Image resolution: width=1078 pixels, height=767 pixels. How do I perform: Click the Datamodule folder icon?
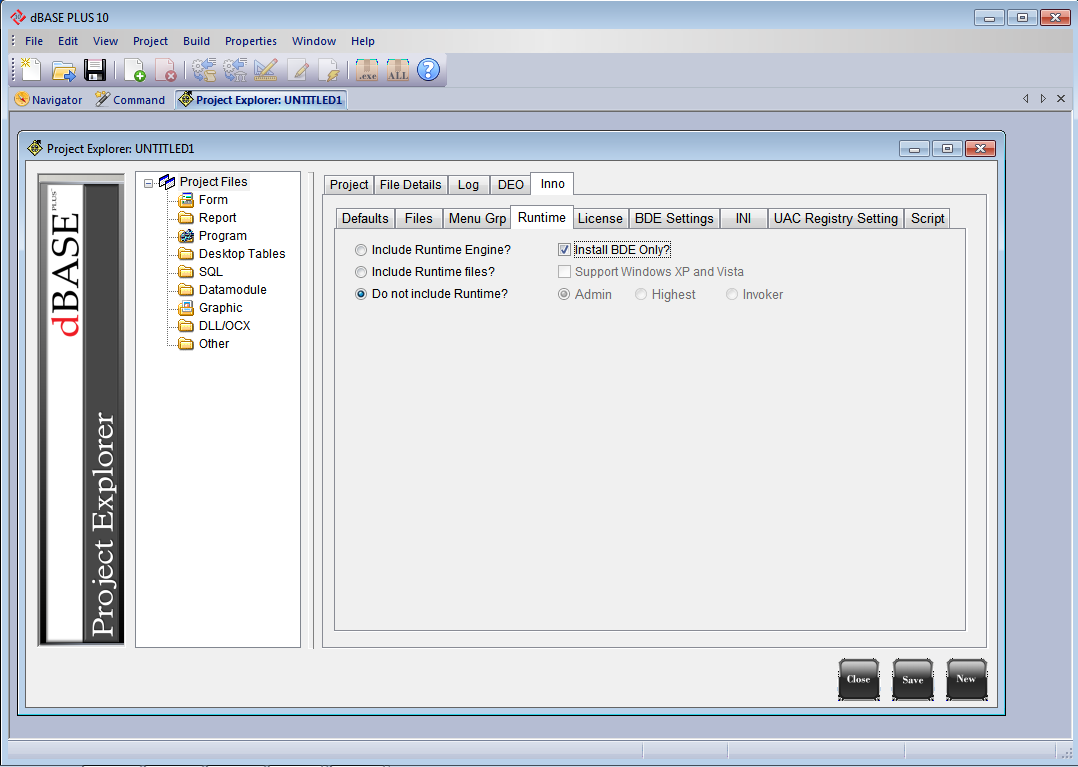(186, 289)
